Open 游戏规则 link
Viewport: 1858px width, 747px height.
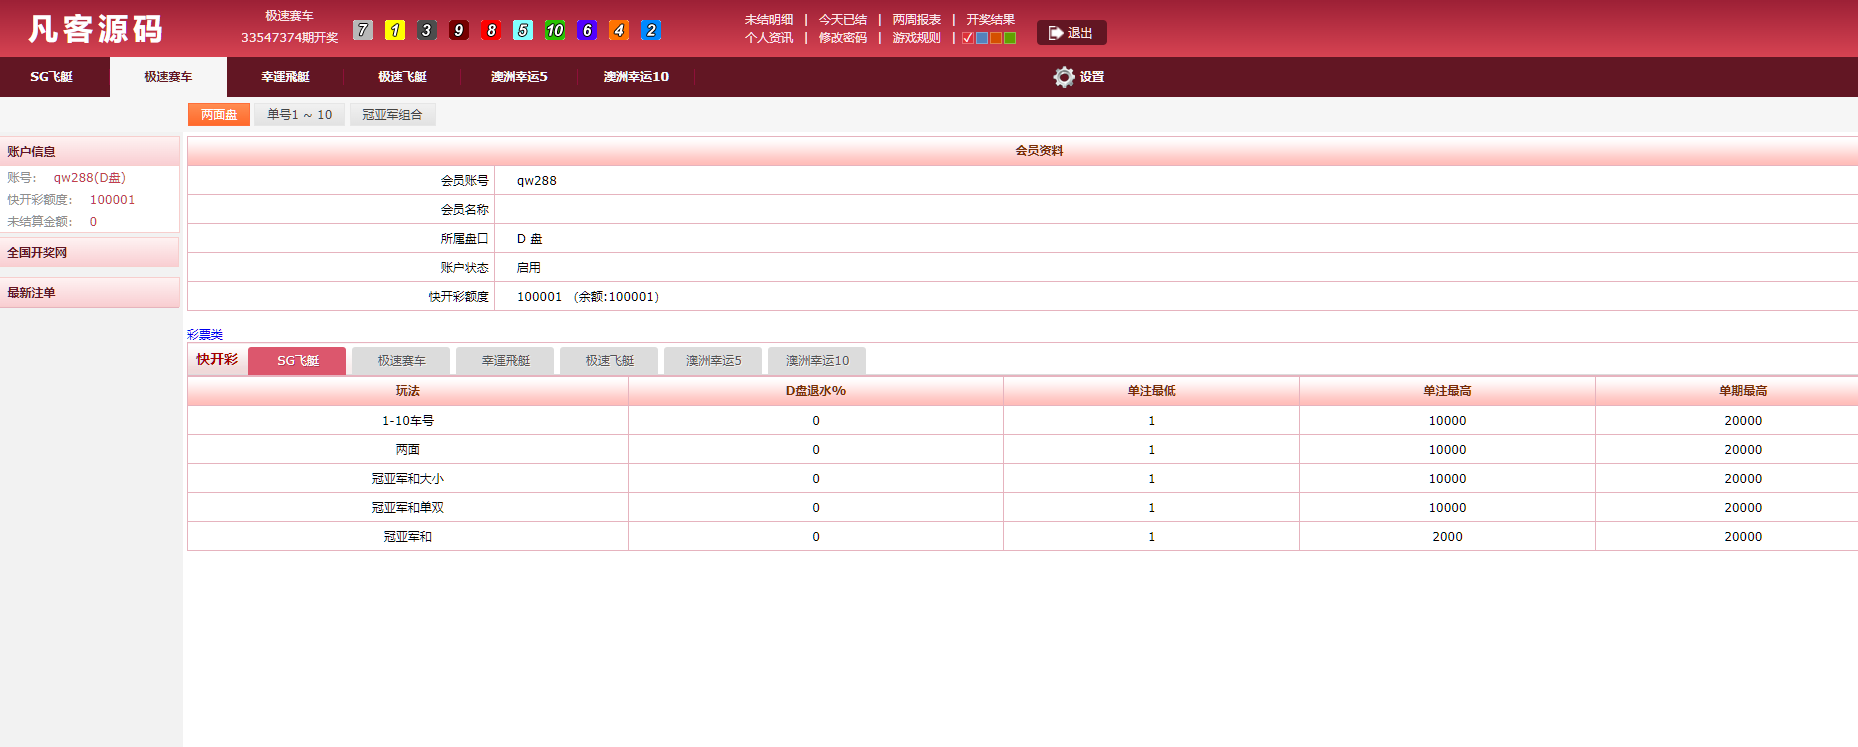pos(917,38)
